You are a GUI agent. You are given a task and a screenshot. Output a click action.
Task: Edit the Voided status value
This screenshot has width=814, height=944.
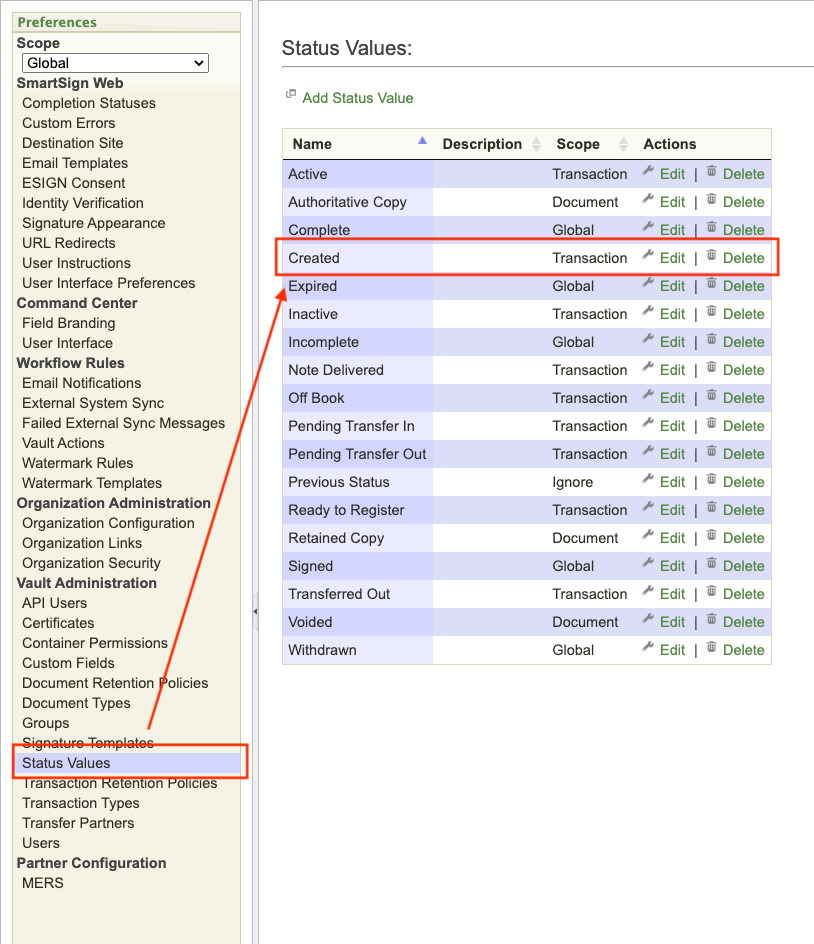pos(672,622)
